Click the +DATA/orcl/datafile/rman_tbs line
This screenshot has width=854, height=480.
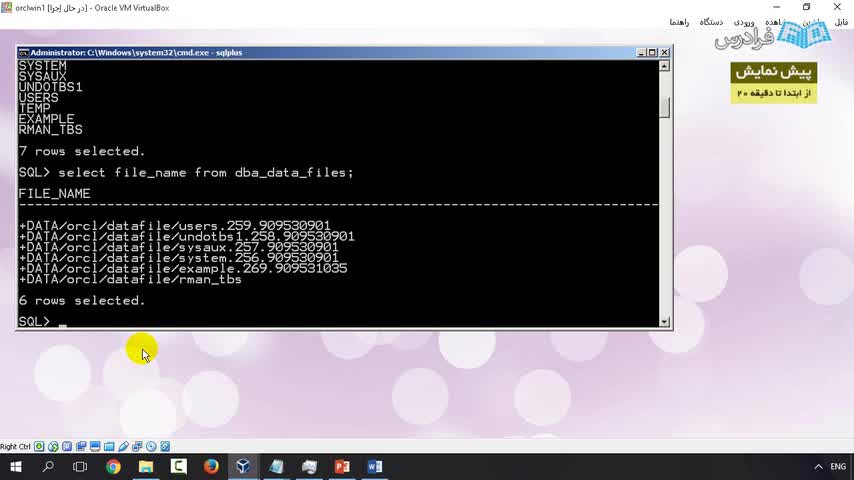click(x=130, y=280)
